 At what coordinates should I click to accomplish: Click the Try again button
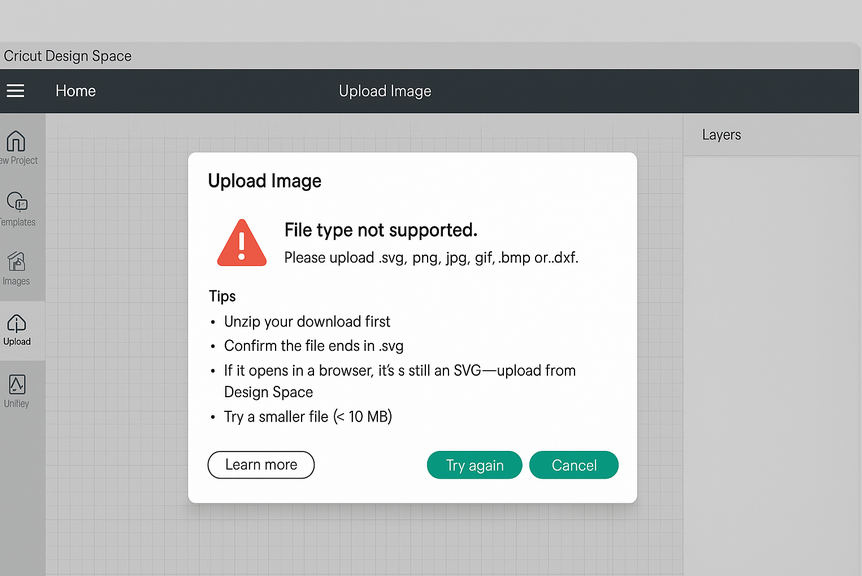[x=474, y=465]
